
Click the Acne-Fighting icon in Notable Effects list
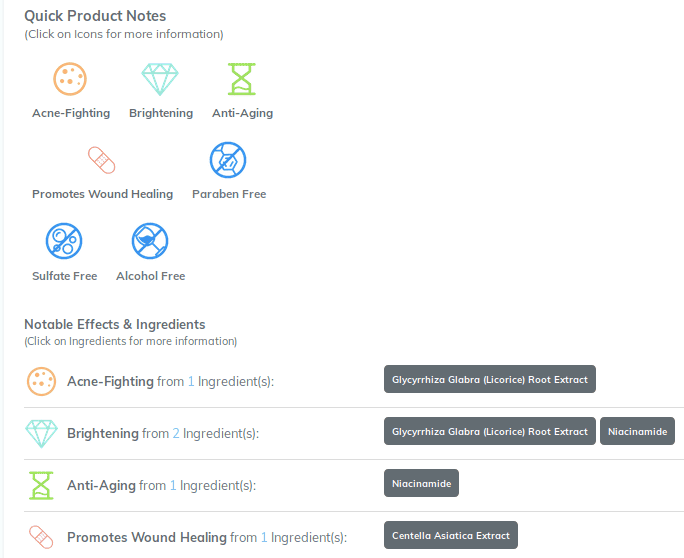41,381
